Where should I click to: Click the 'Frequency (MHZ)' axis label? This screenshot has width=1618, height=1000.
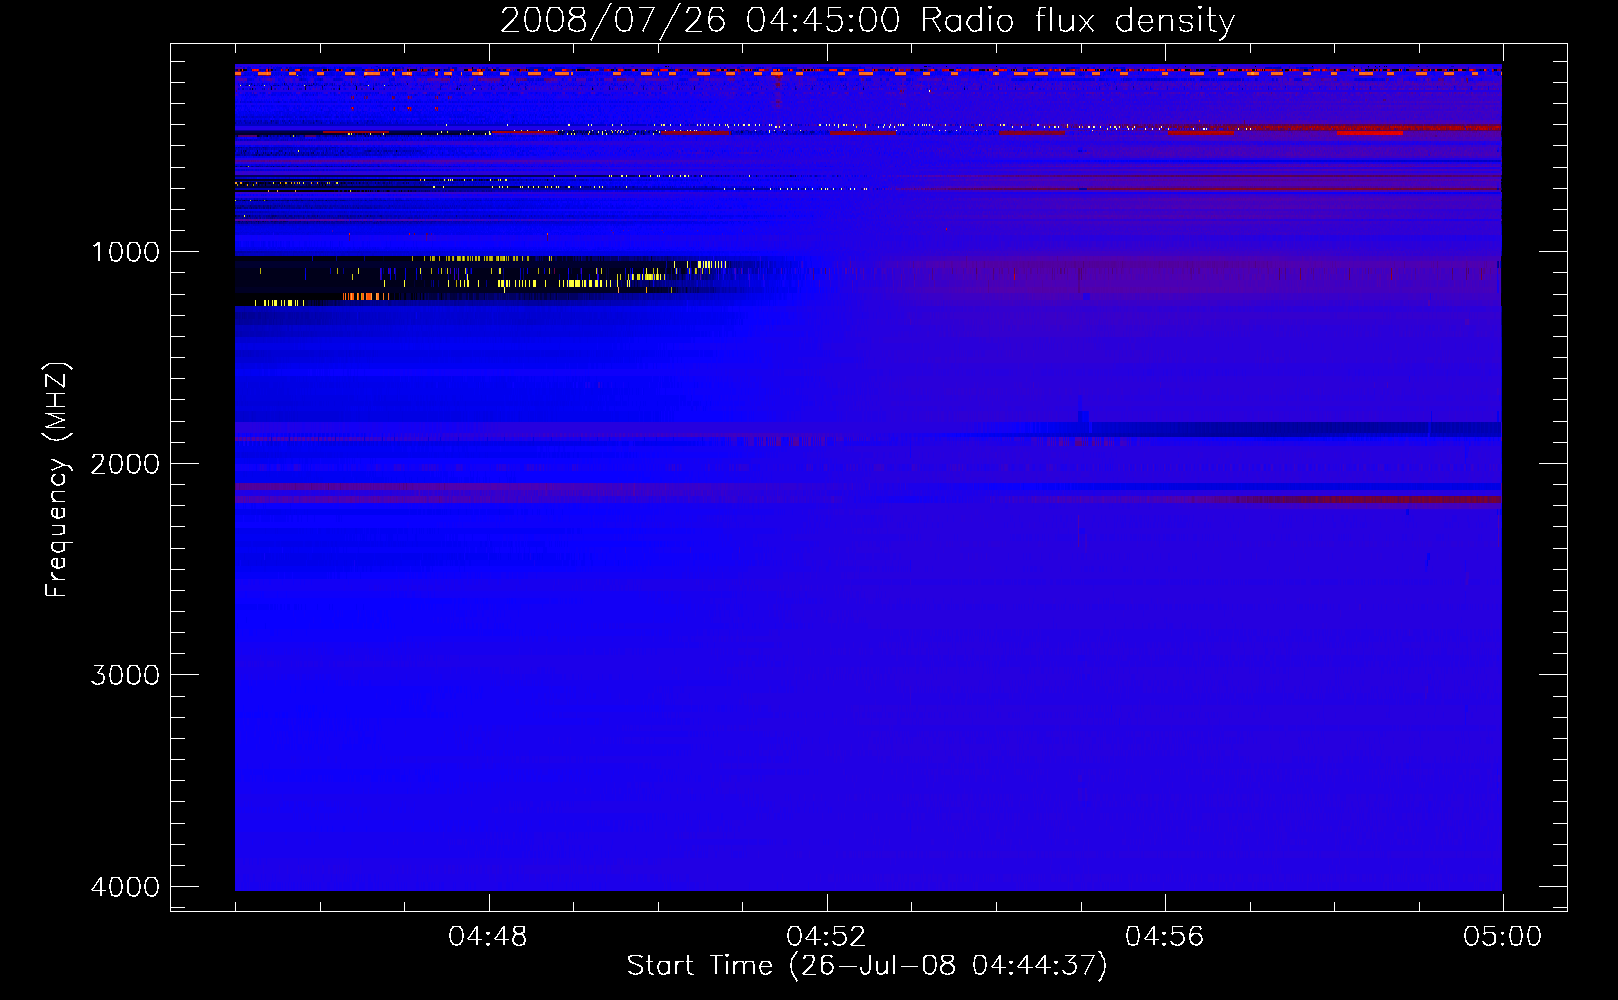pyautogui.click(x=57, y=480)
